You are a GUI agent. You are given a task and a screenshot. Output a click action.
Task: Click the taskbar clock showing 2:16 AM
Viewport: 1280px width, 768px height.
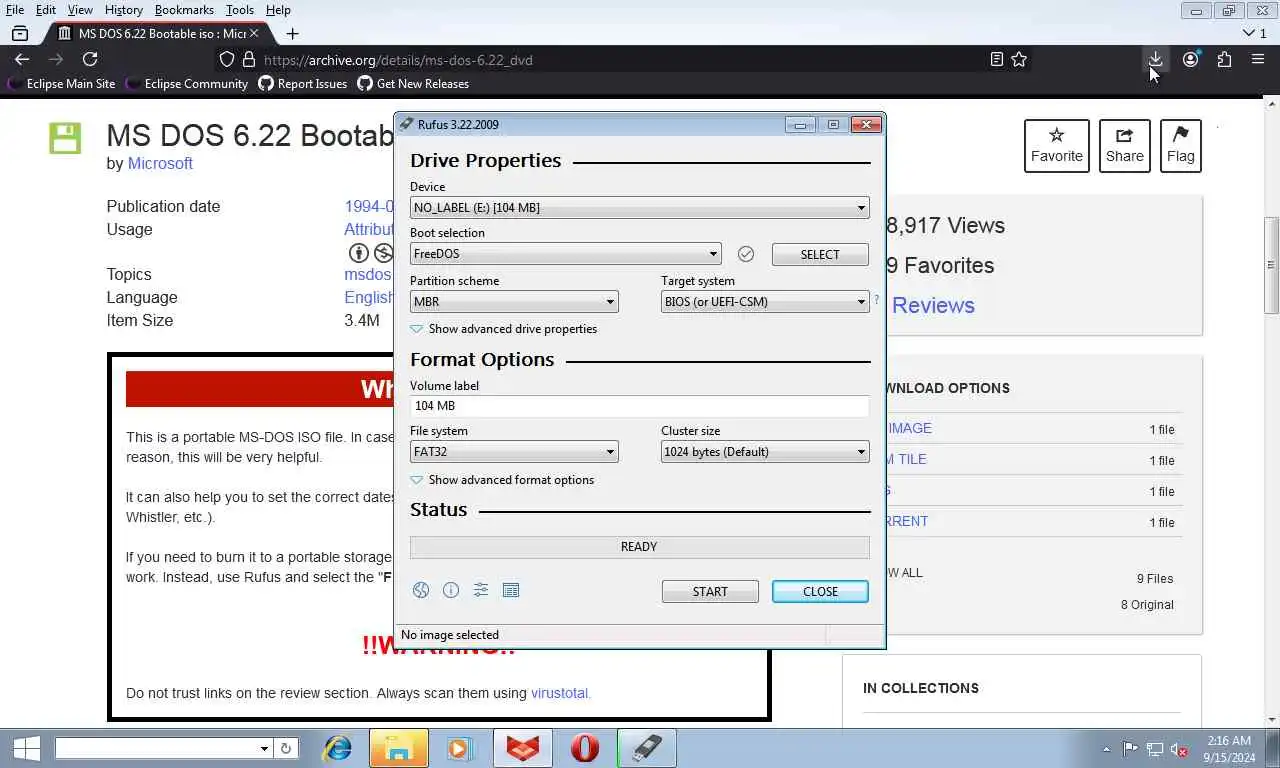(1228, 749)
